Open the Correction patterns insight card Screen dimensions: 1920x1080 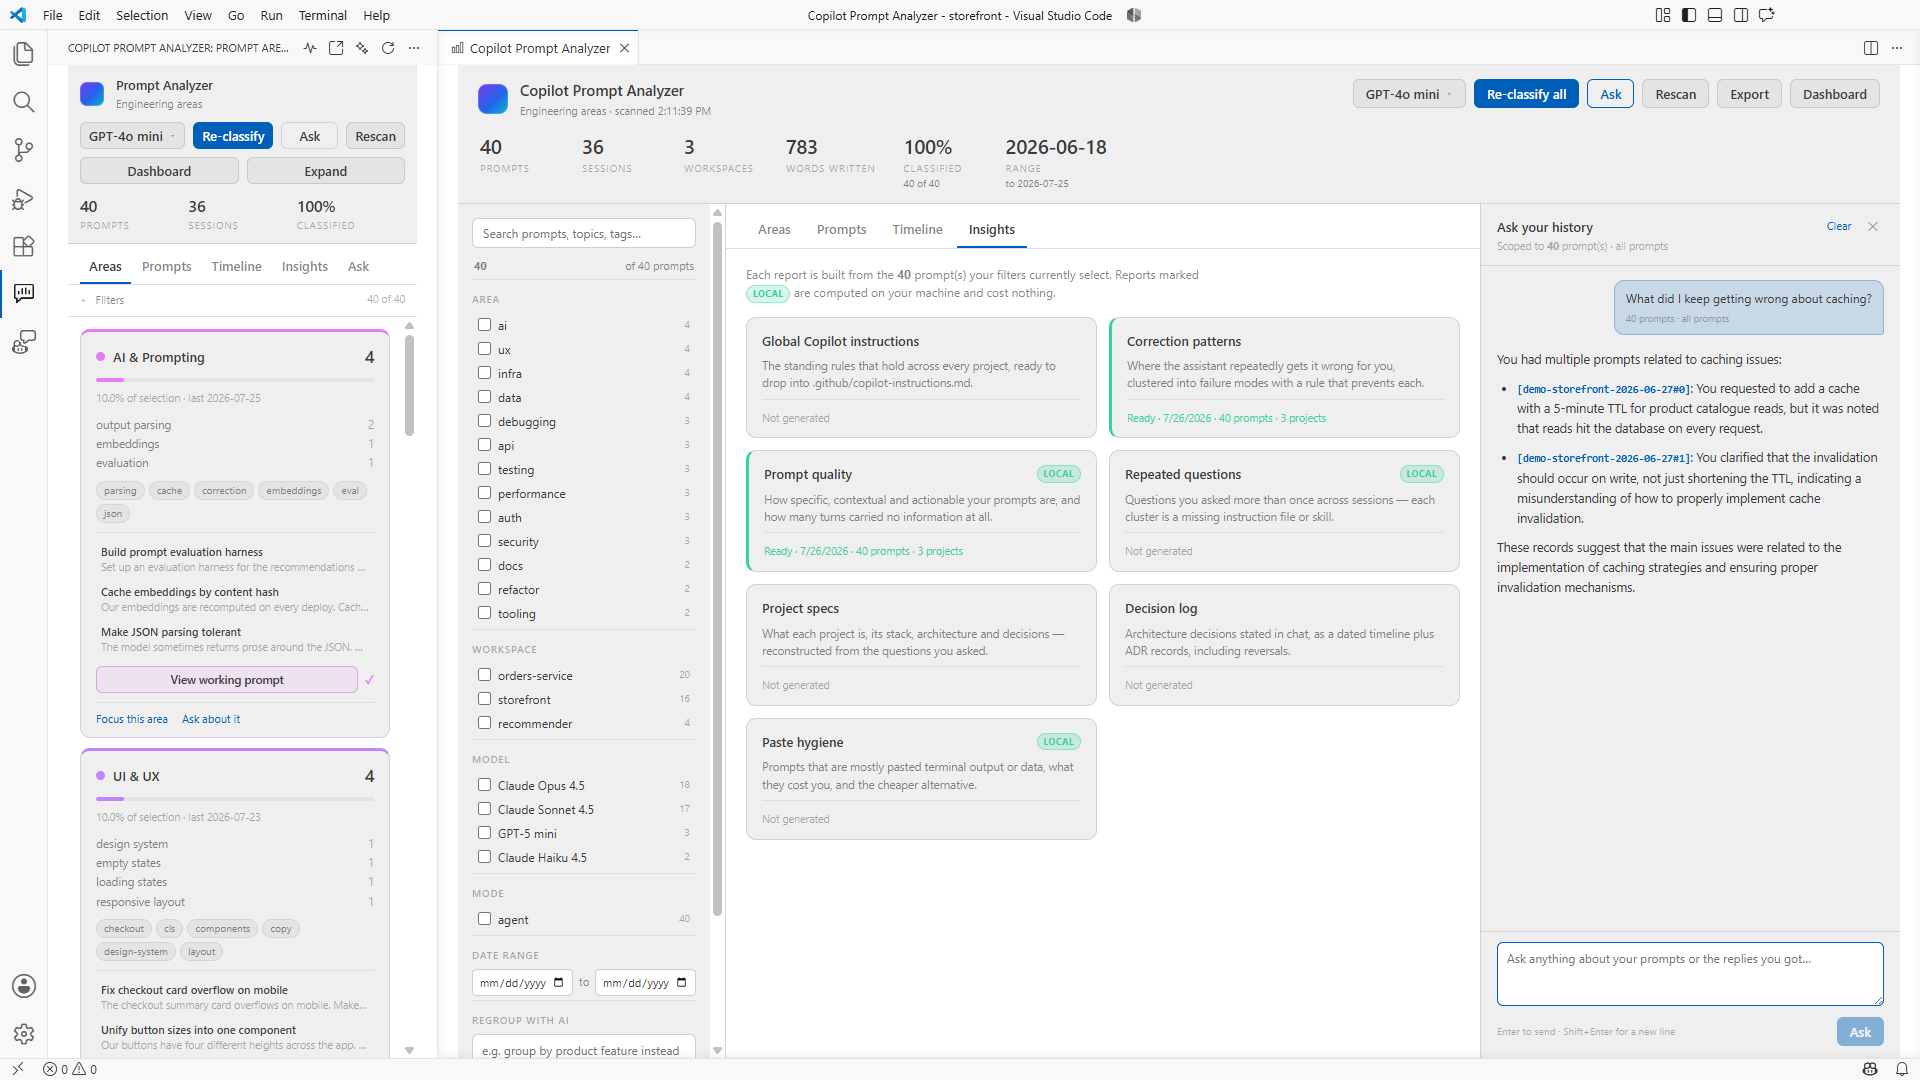point(1284,377)
